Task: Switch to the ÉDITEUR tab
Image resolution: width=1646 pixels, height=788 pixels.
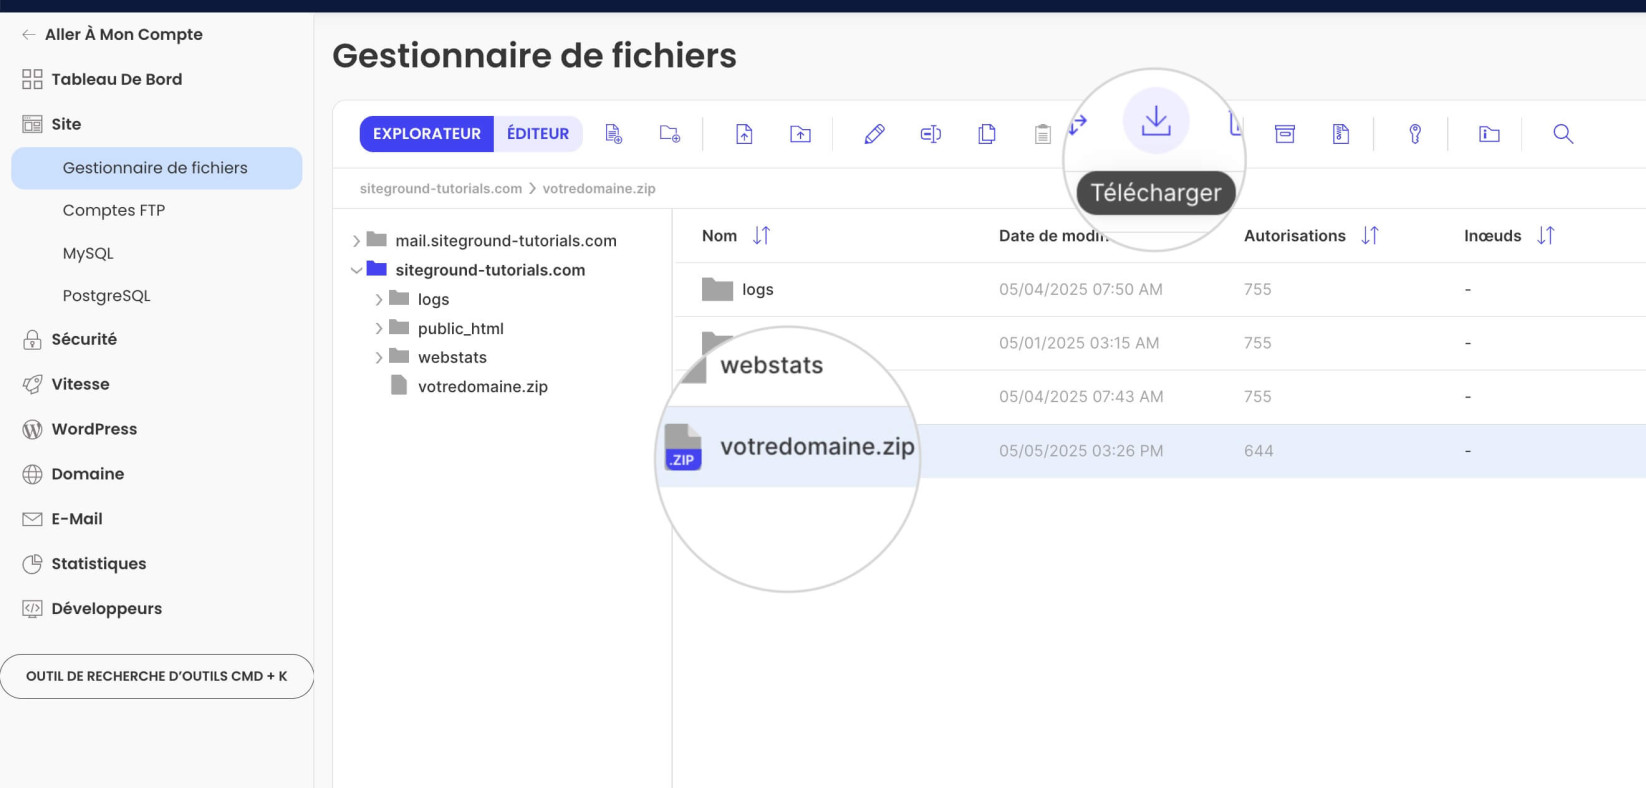Action: click(538, 134)
